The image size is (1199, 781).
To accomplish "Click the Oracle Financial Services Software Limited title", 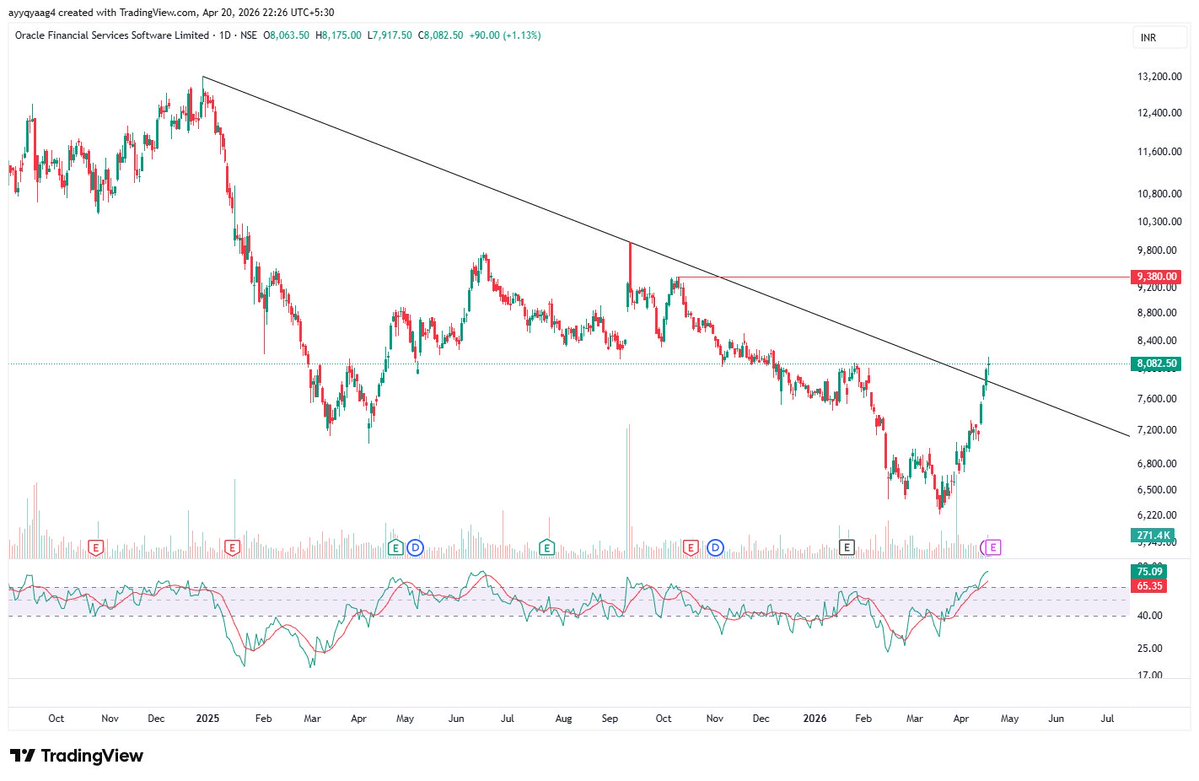I will [x=112, y=35].
